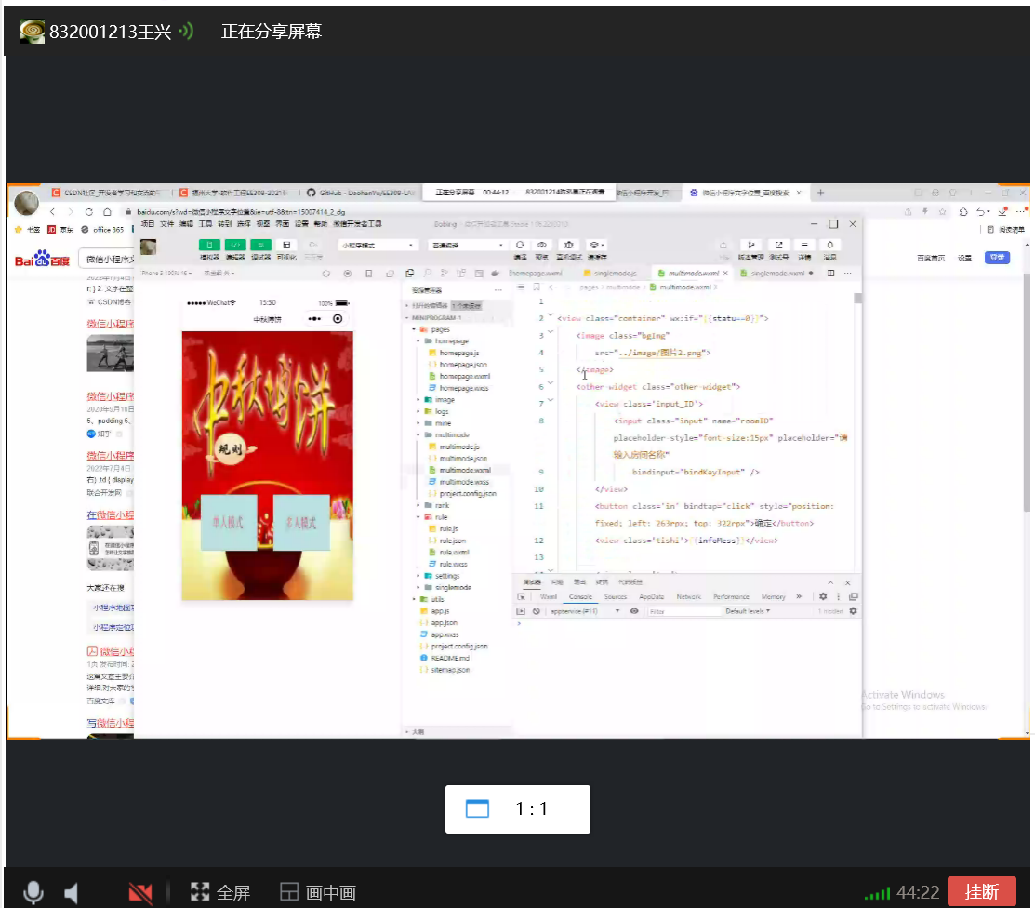Open the 文件 menu in DevTools
The width and height of the screenshot is (1035, 908).
click(167, 224)
